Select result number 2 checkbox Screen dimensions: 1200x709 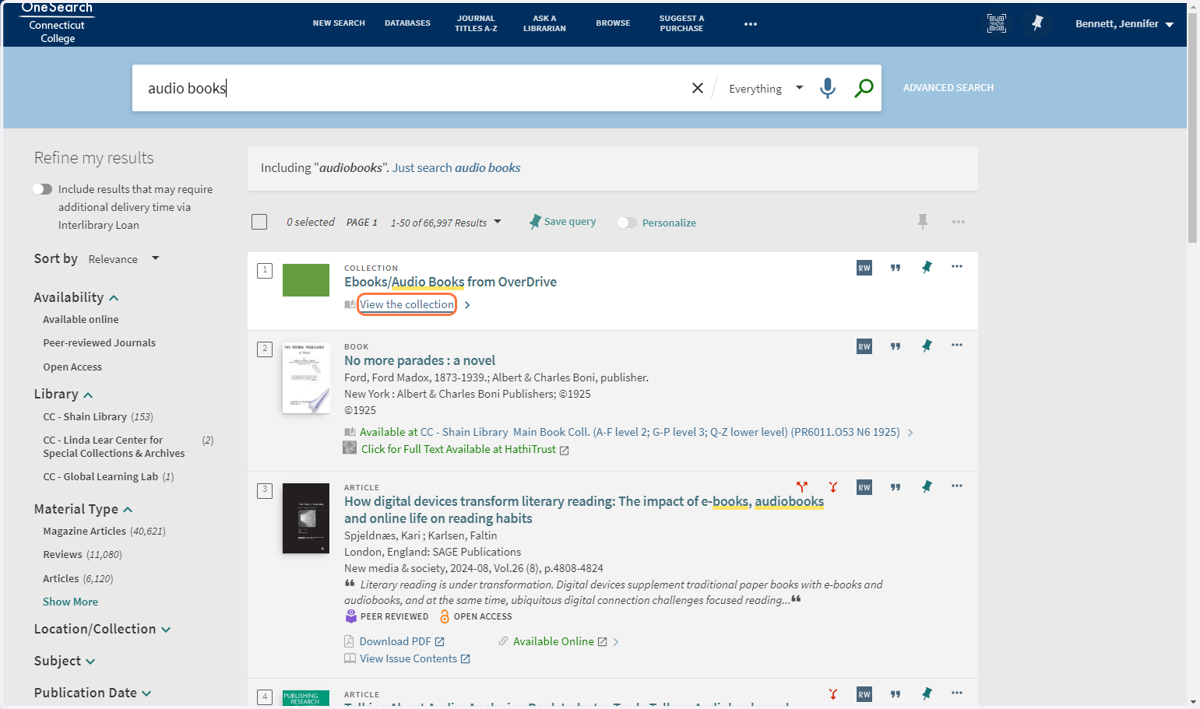tap(264, 349)
